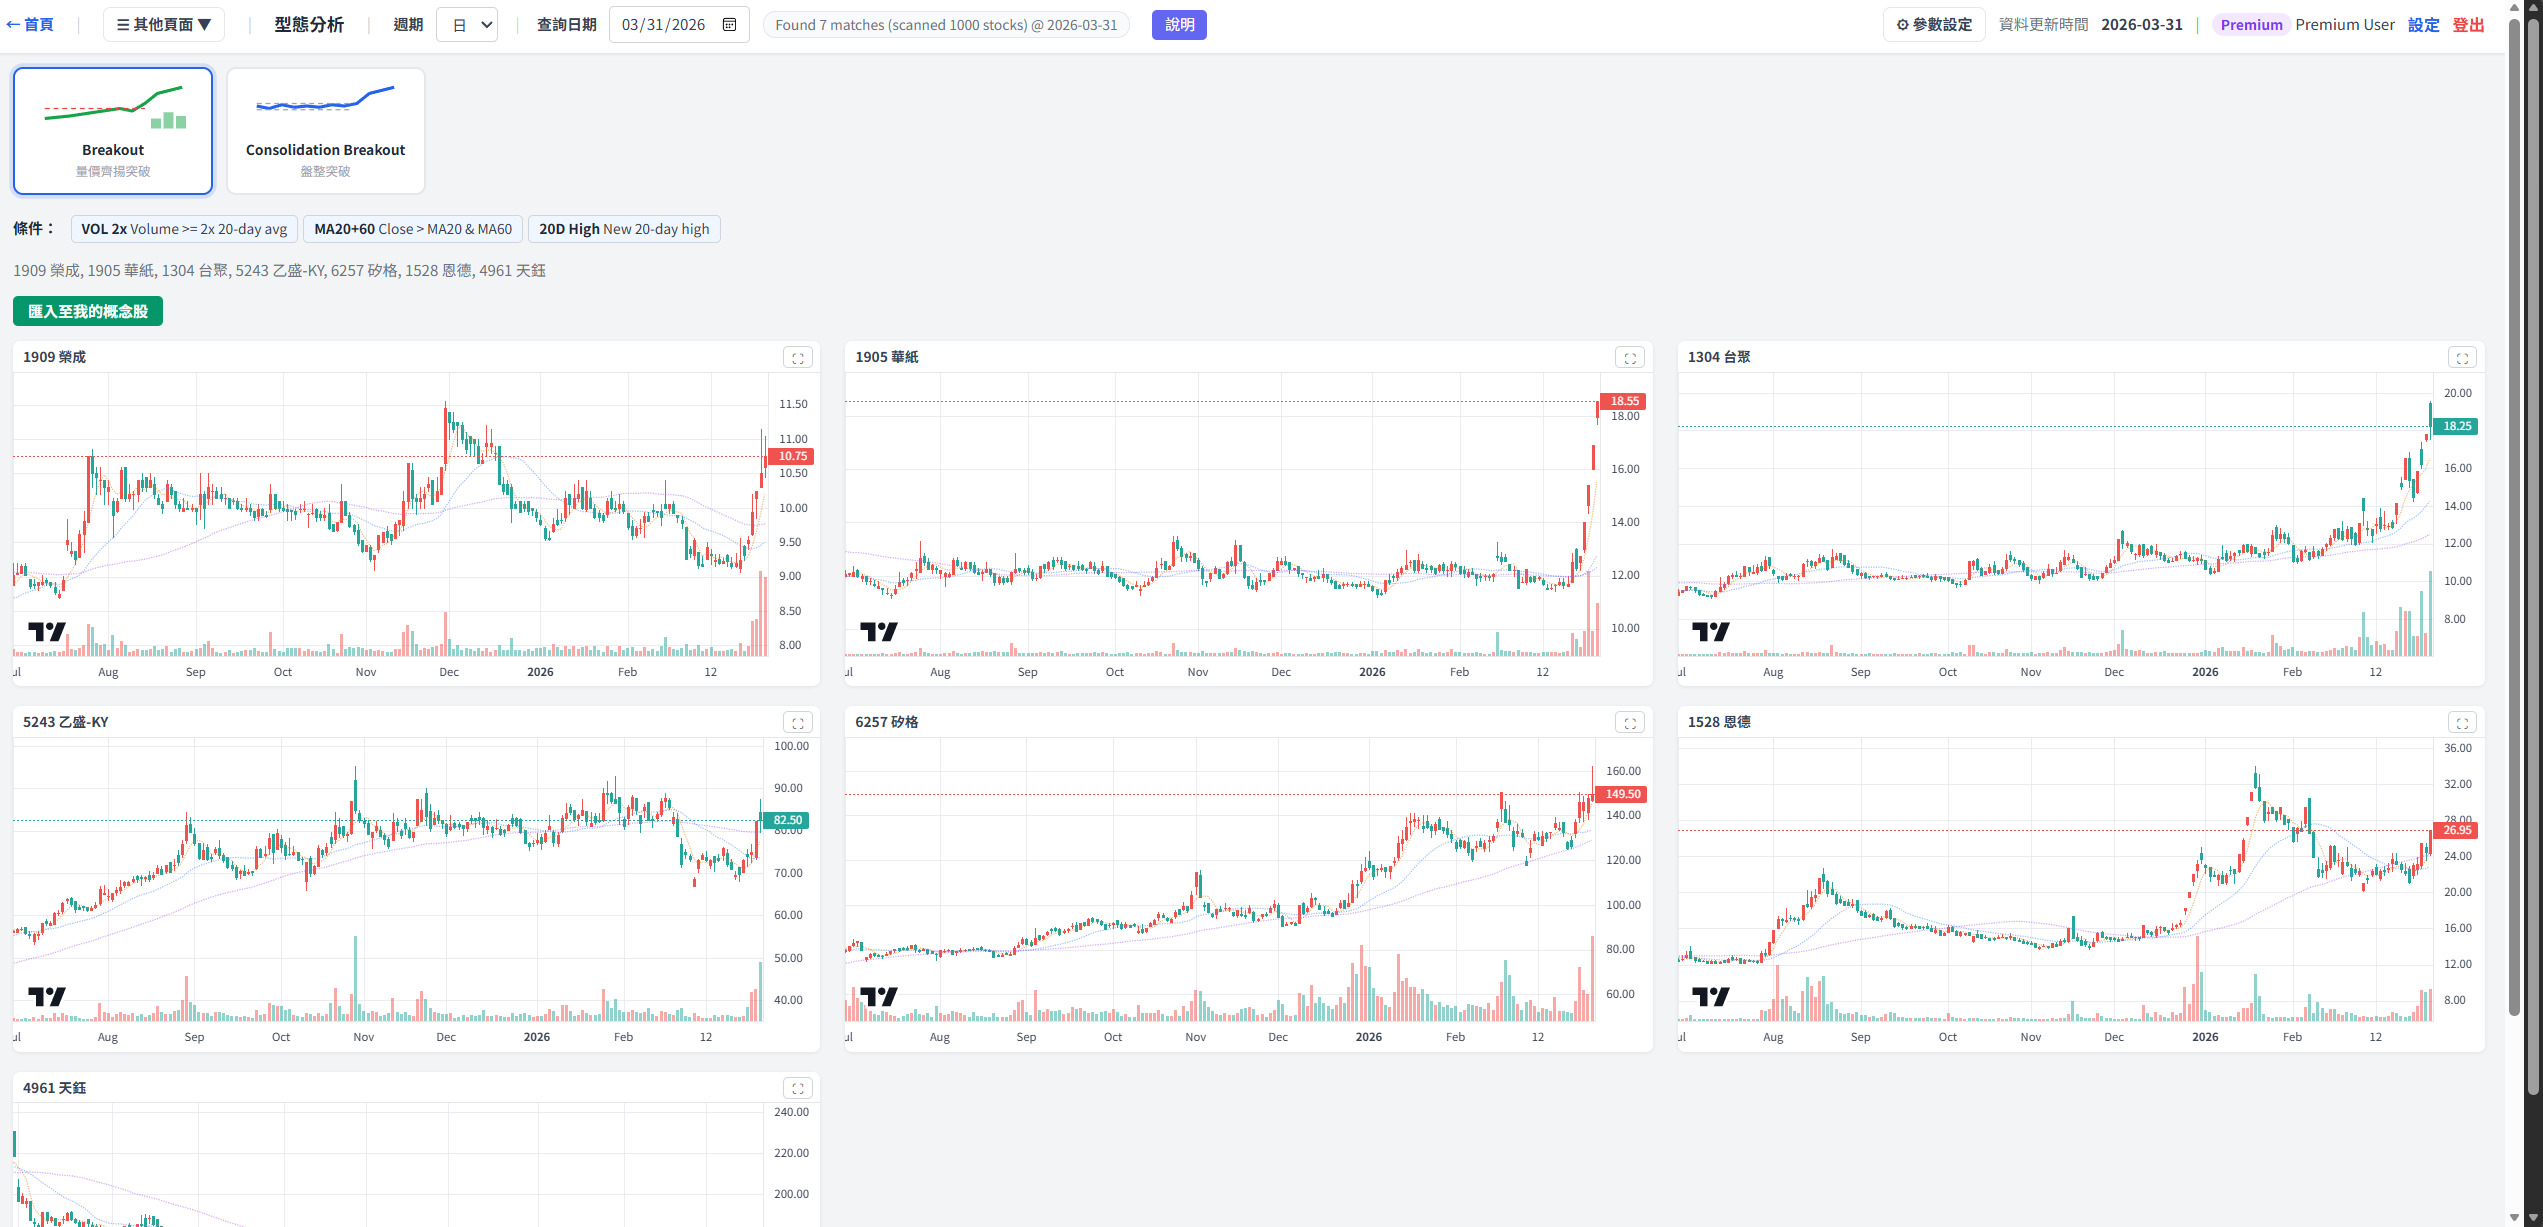Open the 週期 period dropdown
The height and width of the screenshot is (1227, 2543).
[x=467, y=25]
